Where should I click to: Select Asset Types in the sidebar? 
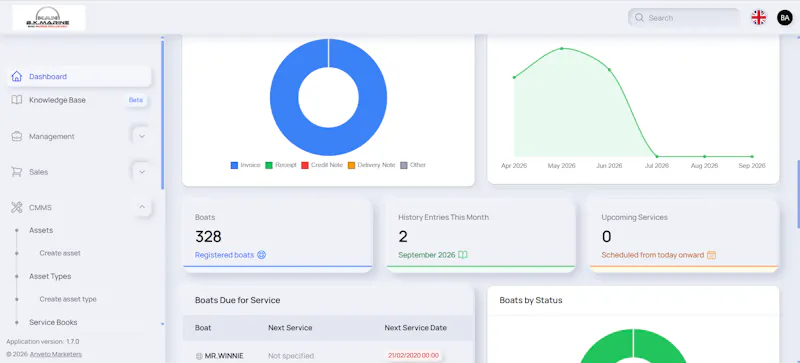click(x=50, y=276)
